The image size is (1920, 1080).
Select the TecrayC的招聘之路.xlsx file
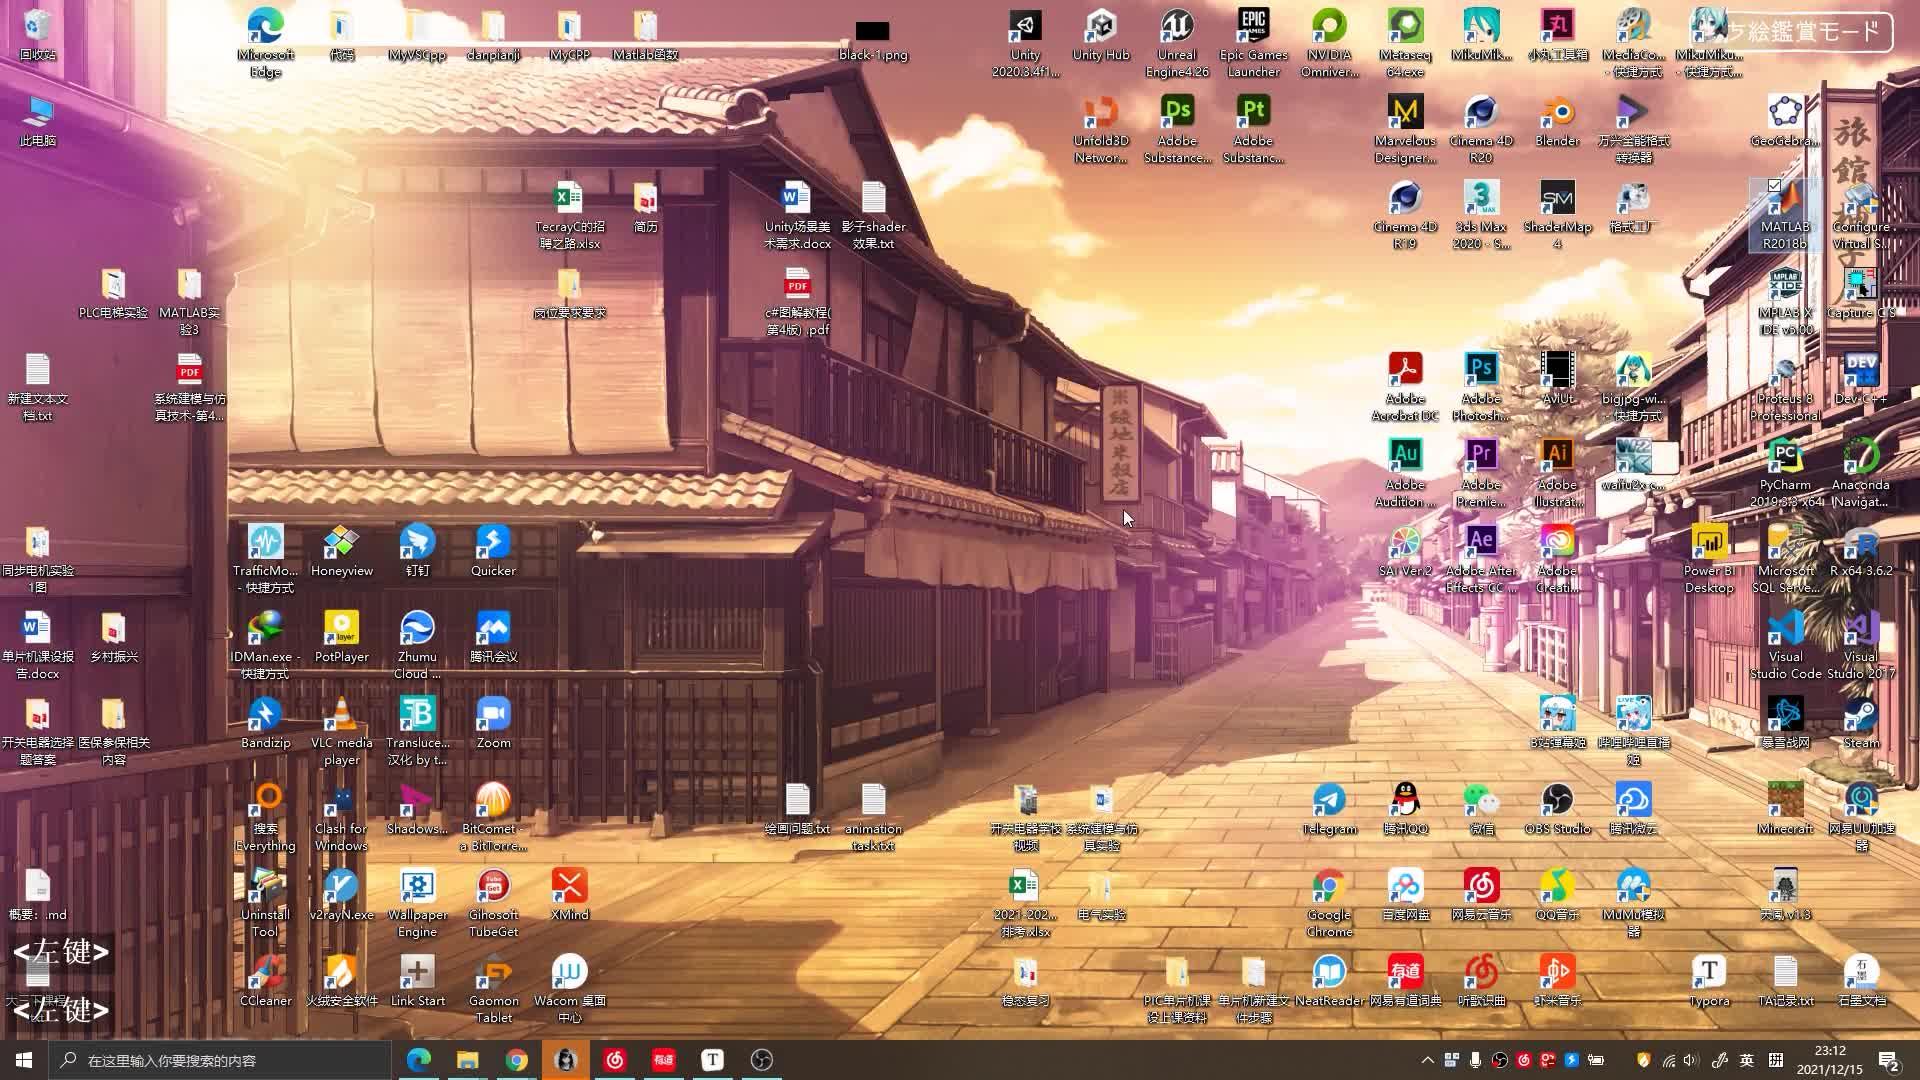coord(569,216)
